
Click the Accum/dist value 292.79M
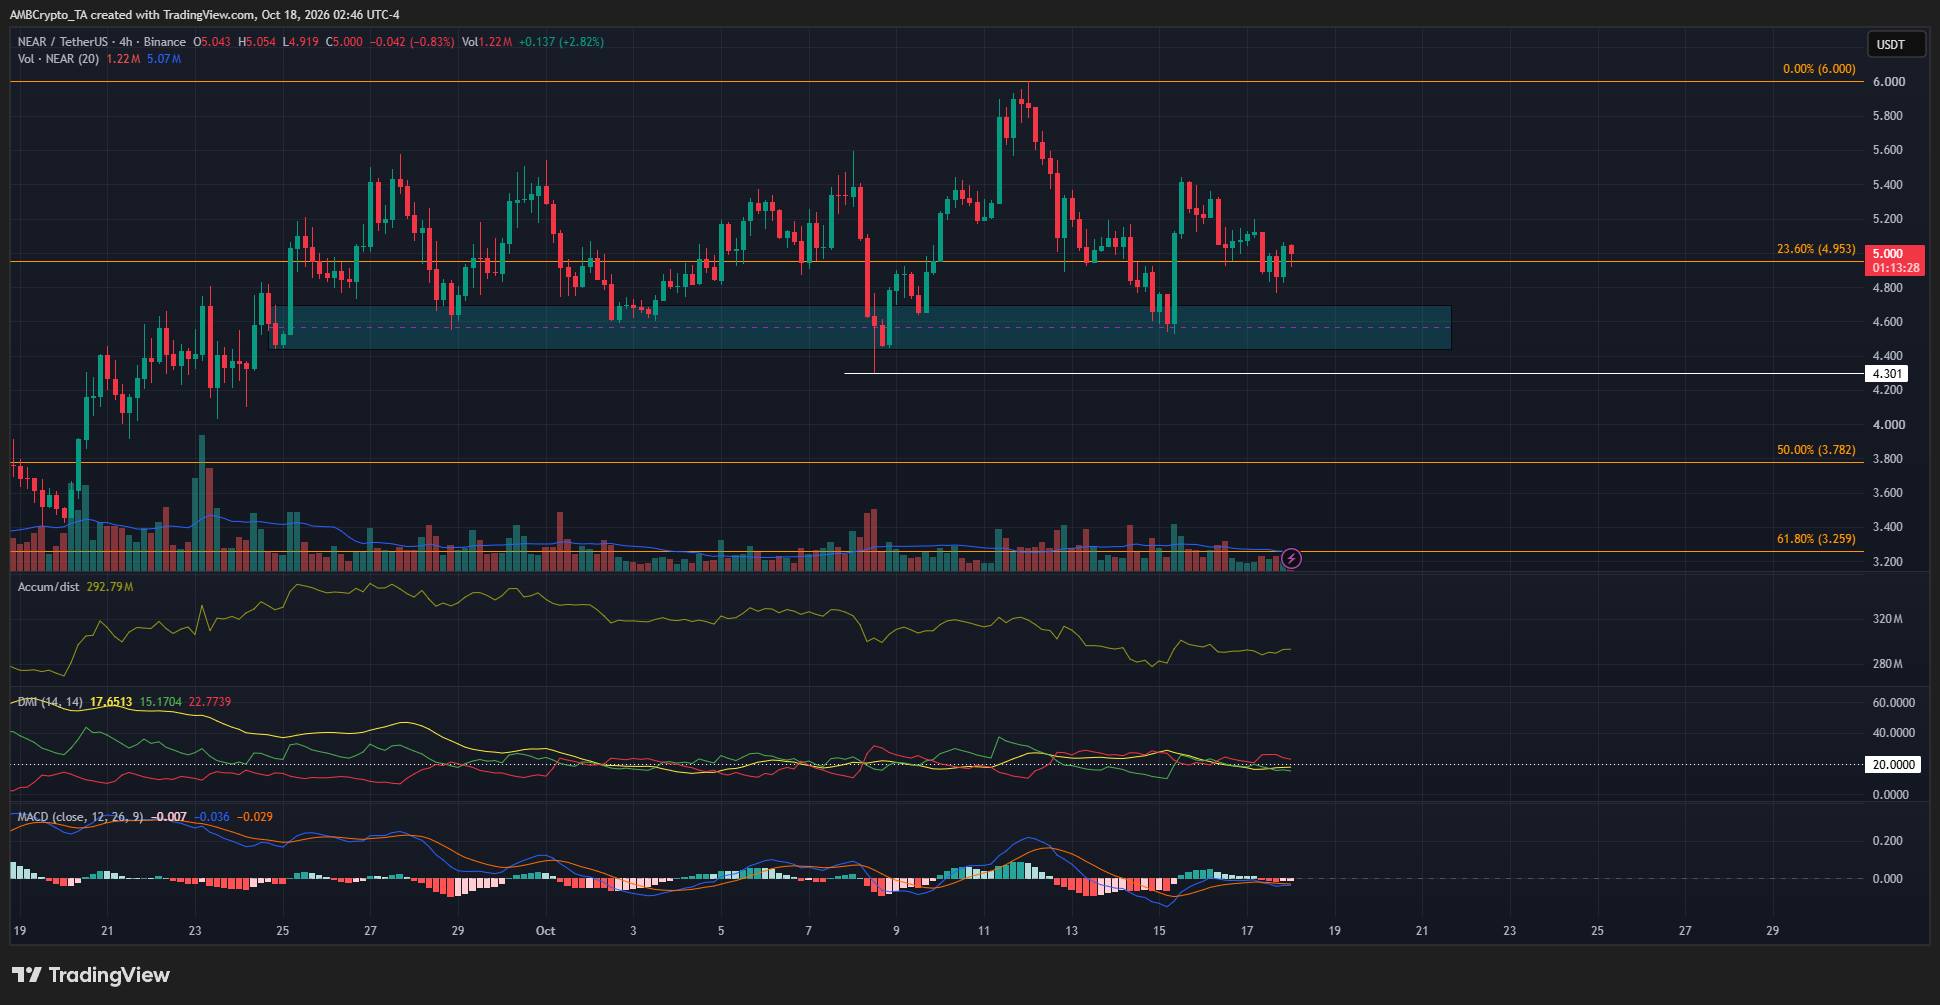pos(110,587)
